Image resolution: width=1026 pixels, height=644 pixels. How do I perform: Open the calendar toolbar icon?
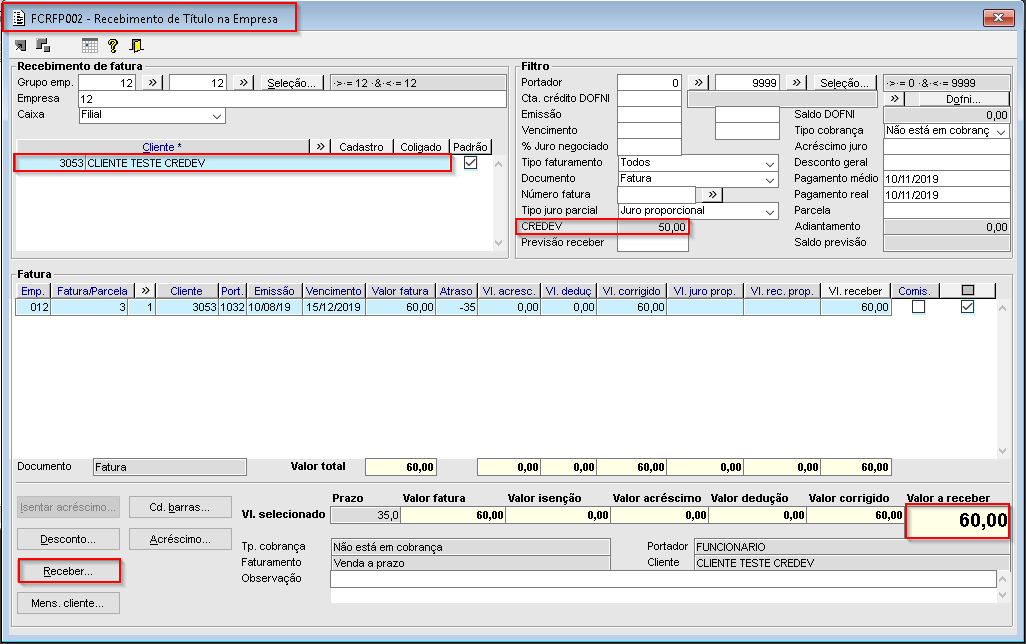[90, 45]
